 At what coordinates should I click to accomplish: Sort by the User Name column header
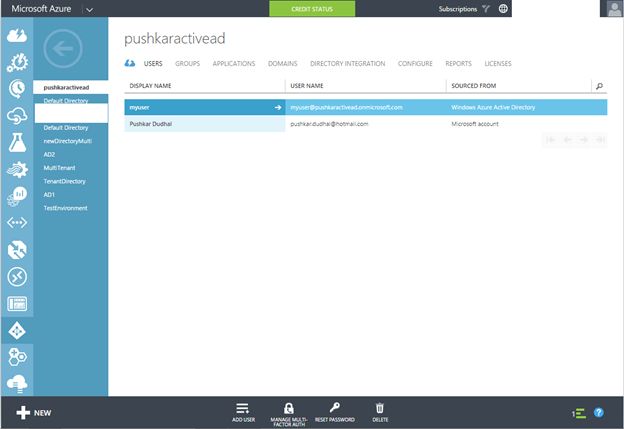[x=307, y=86]
